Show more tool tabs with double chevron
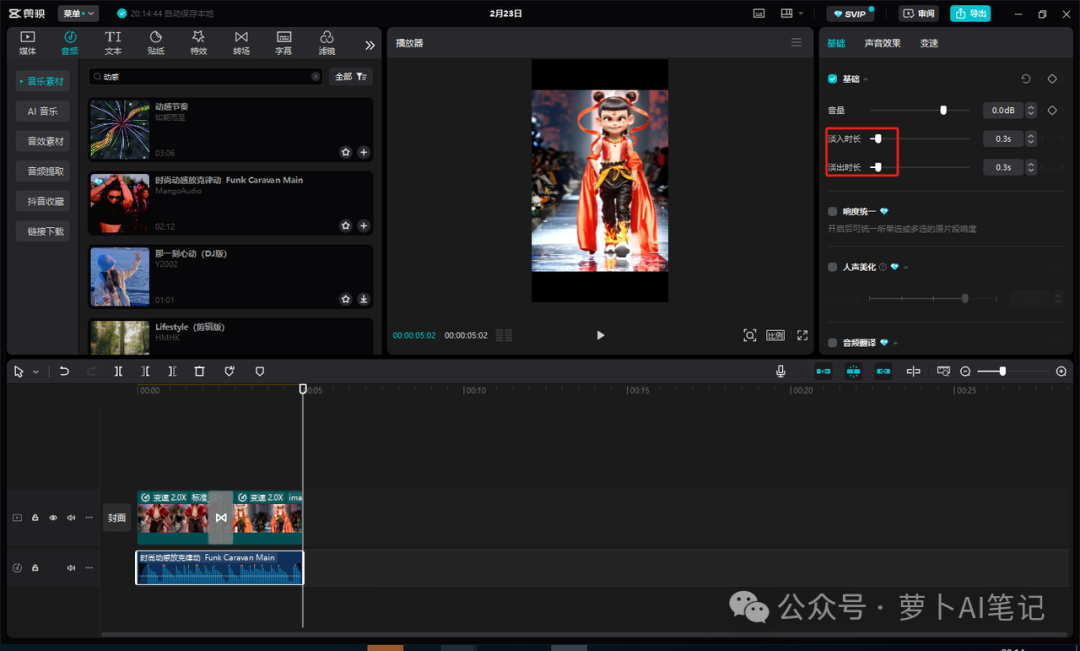 click(370, 45)
